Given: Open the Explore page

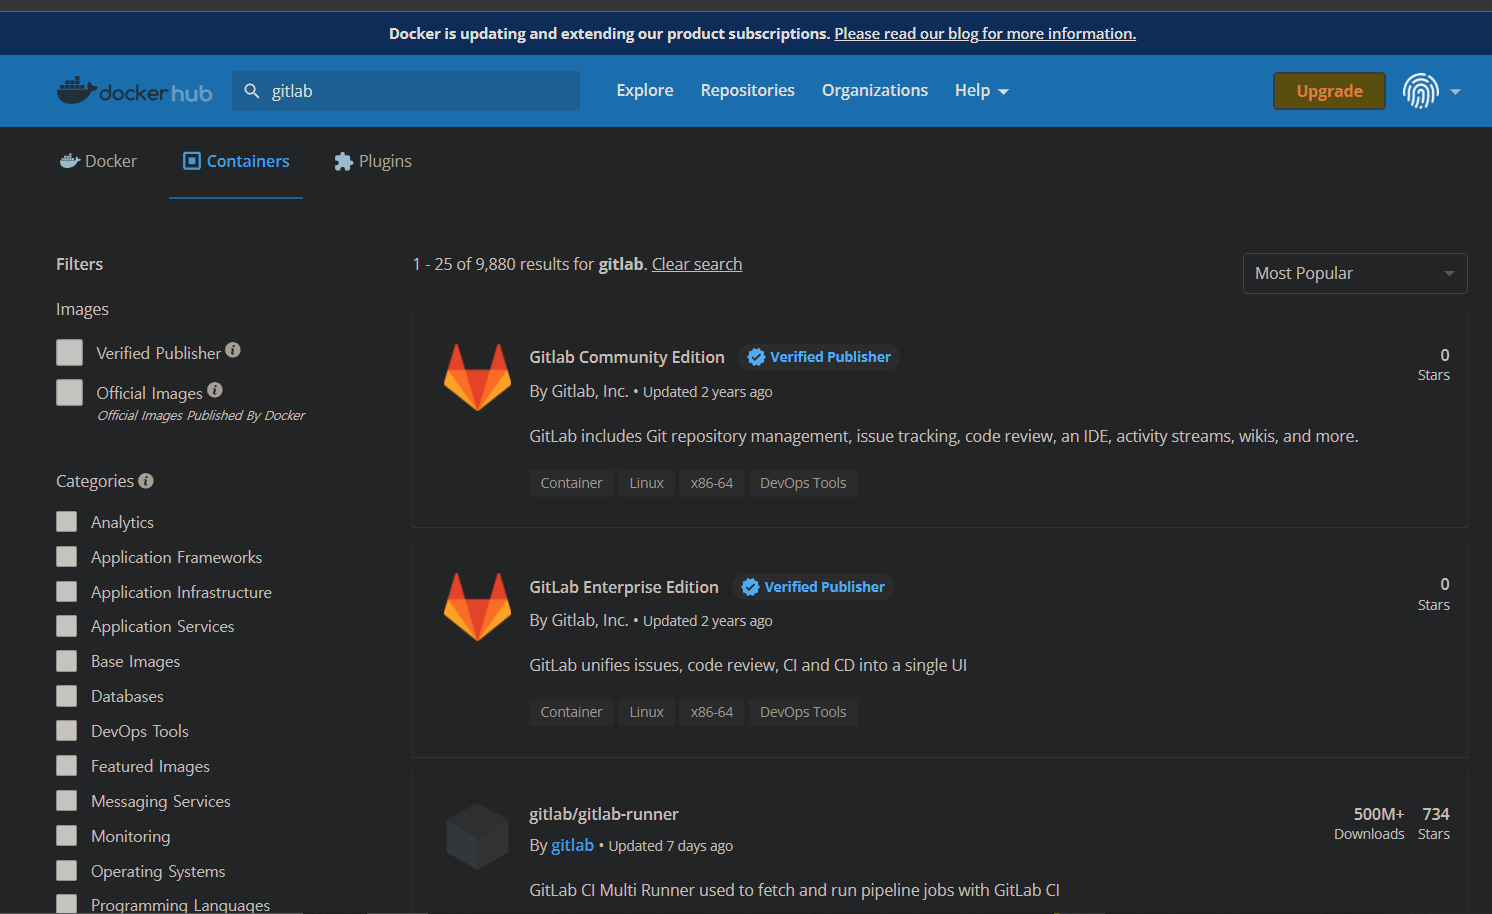Looking at the screenshot, I should click(645, 90).
